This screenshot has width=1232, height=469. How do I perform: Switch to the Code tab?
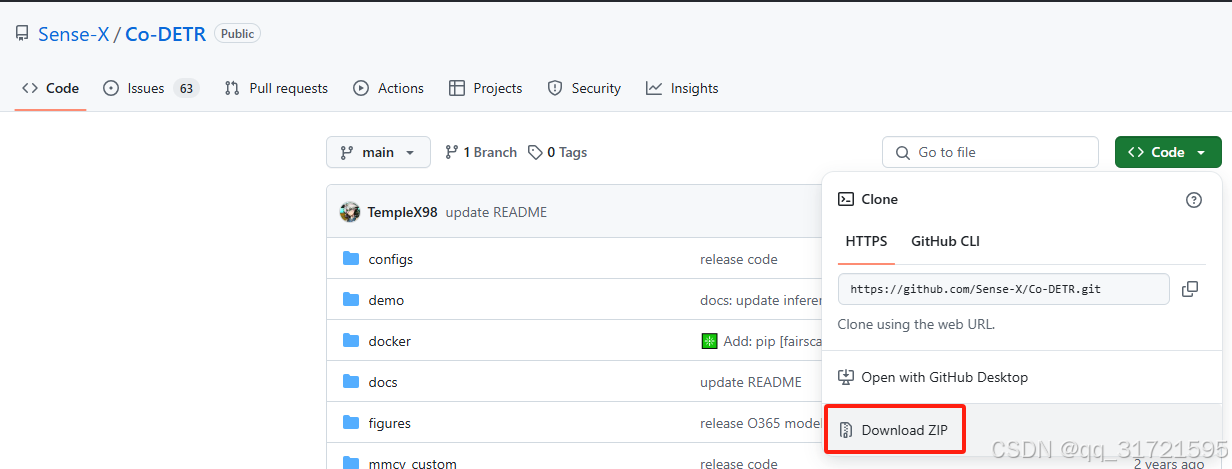pos(50,88)
